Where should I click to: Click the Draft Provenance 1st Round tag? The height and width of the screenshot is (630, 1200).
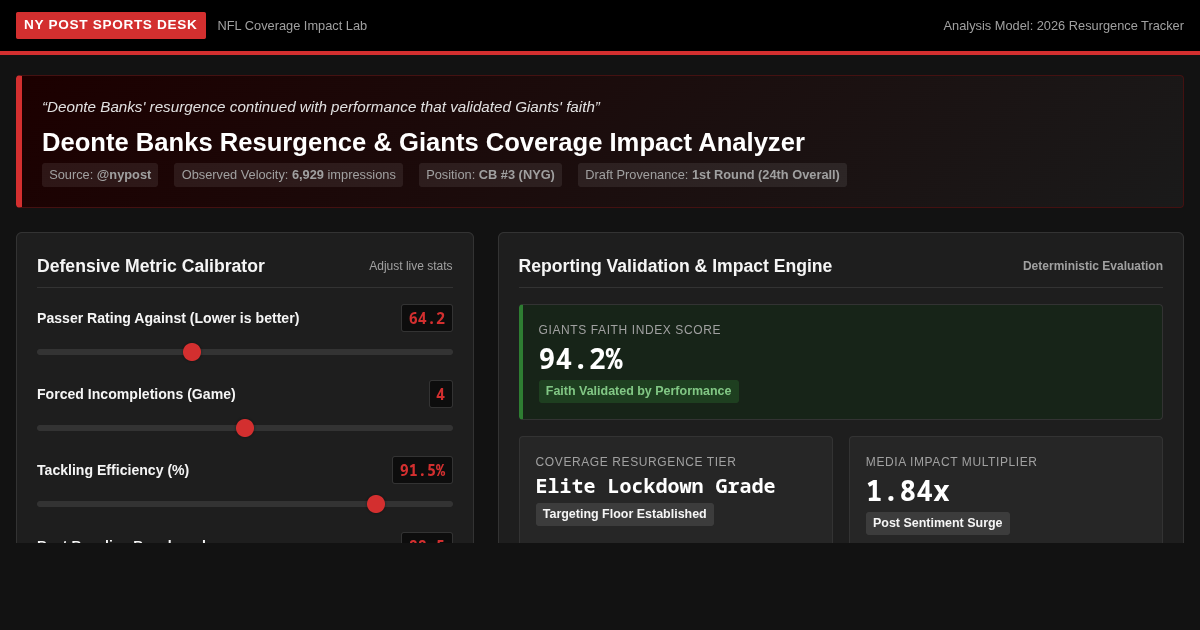tap(712, 175)
